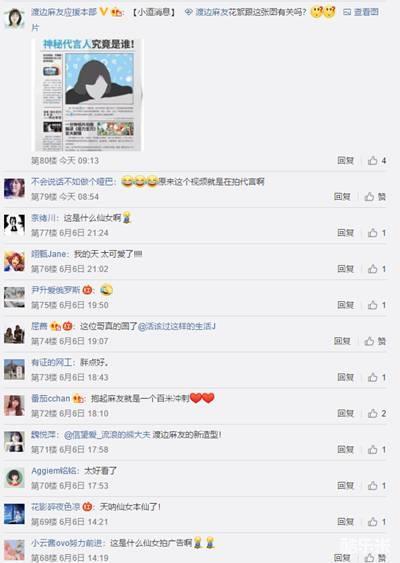Like the 第72楼 comment with 2 likes
The width and height of the screenshot is (400, 563).
pyautogui.click(x=377, y=413)
